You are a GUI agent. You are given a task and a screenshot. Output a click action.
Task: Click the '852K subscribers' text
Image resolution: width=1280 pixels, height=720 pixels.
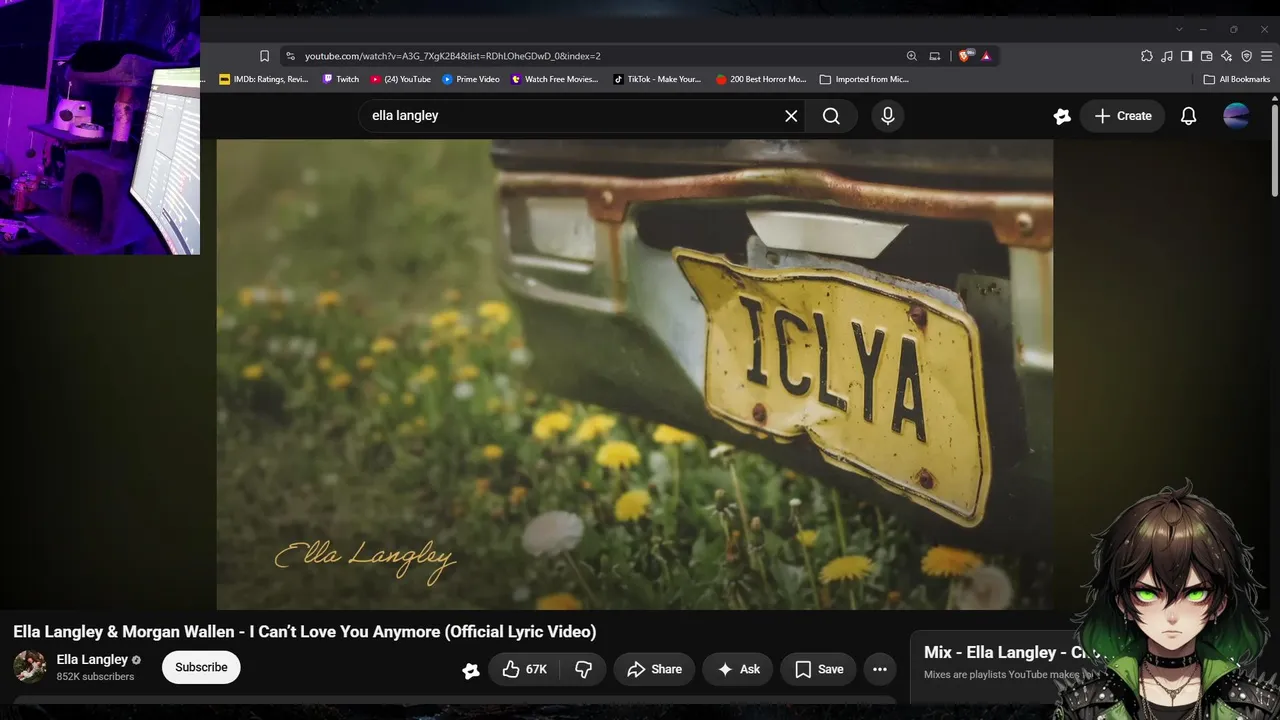click(95, 677)
